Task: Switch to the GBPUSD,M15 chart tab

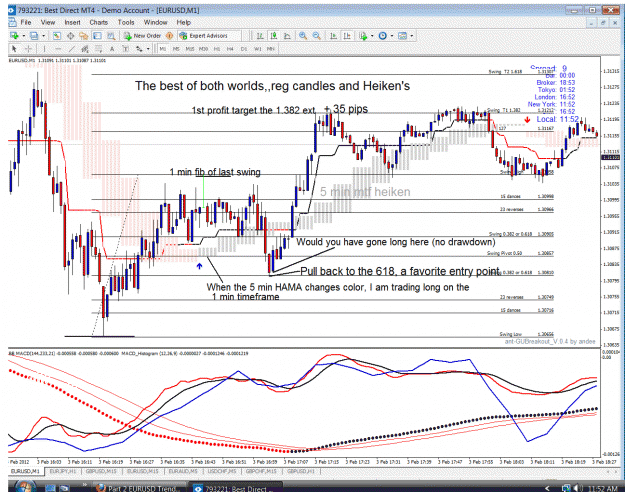Action: pyautogui.click(x=101, y=471)
